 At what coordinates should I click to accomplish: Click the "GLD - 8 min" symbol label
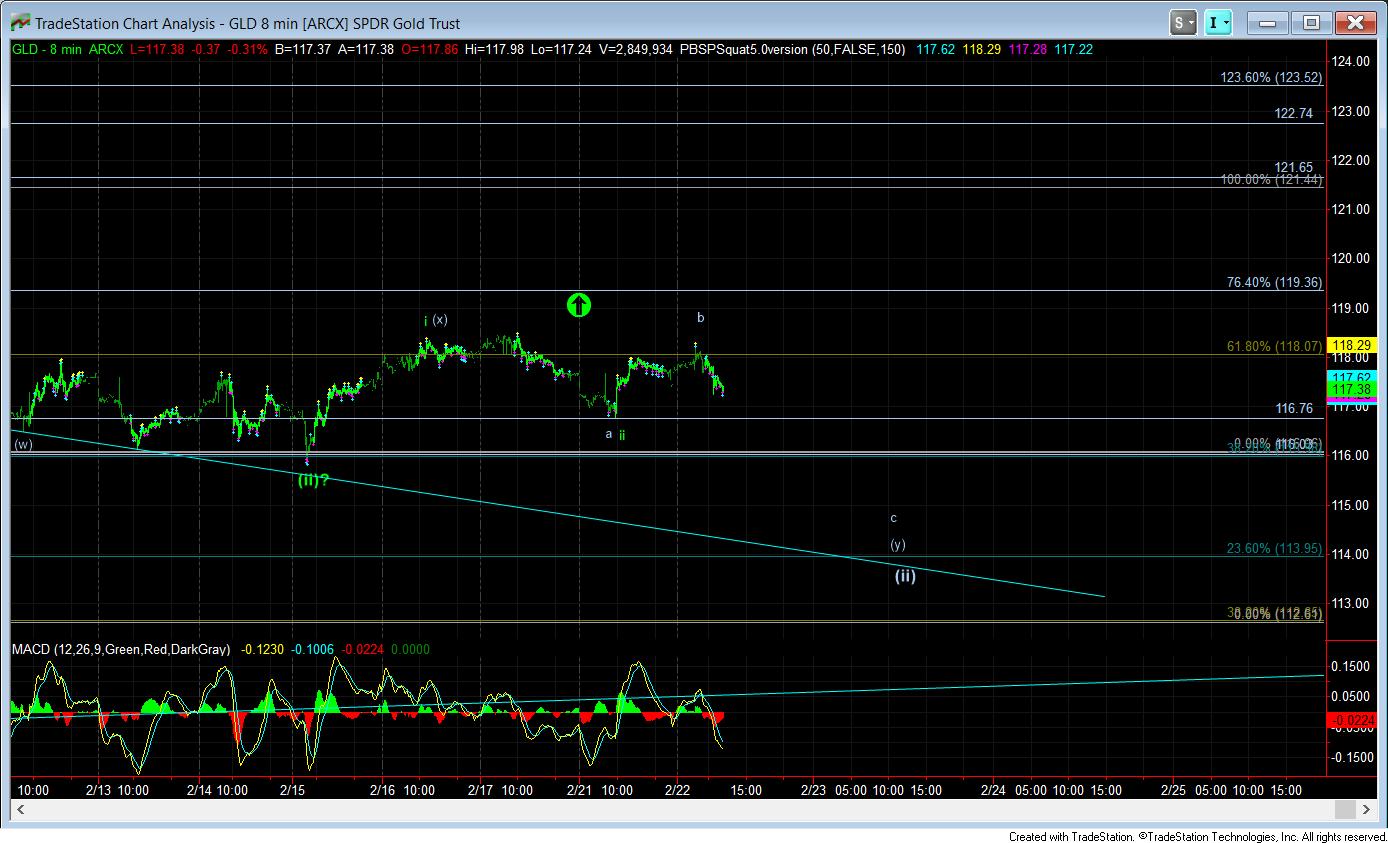click(x=50, y=47)
